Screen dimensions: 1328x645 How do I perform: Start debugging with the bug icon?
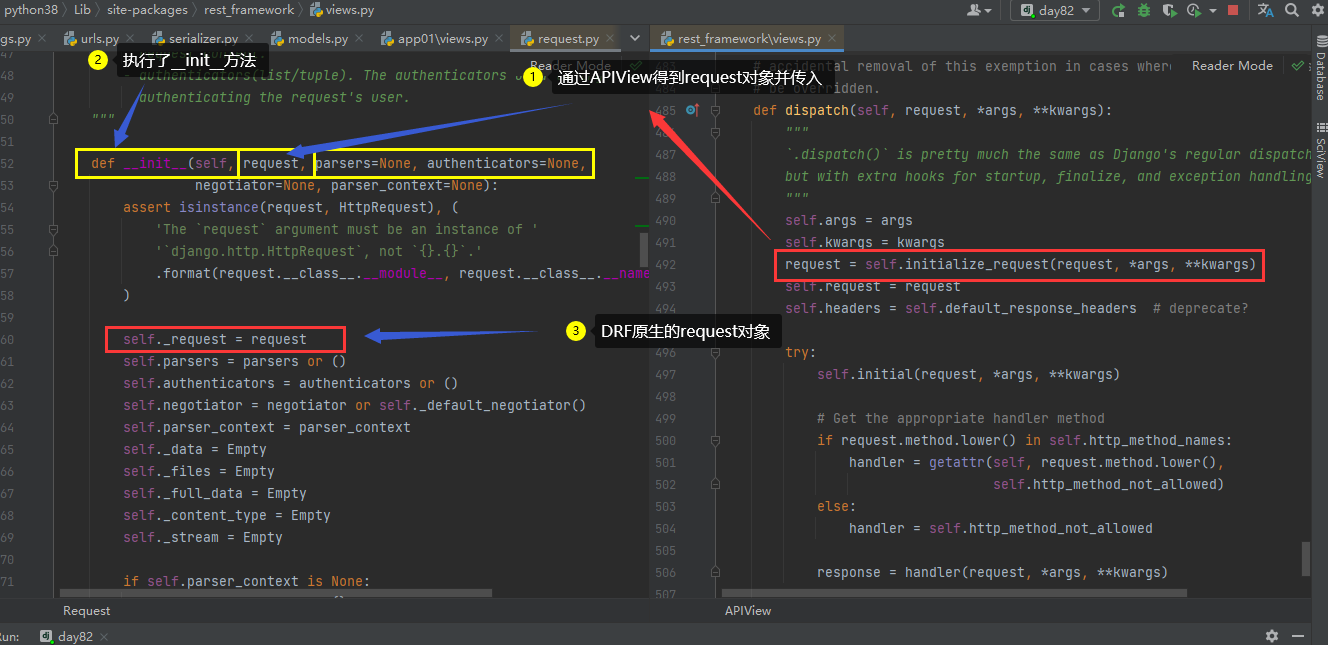[1144, 10]
